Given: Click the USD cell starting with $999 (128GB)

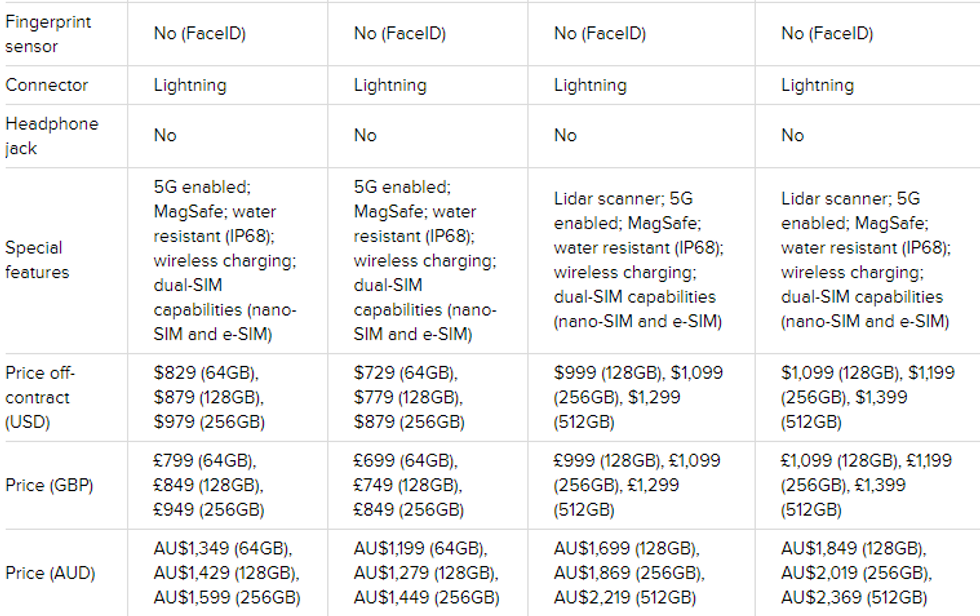Looking at the screenshot, I should [638, 397].
